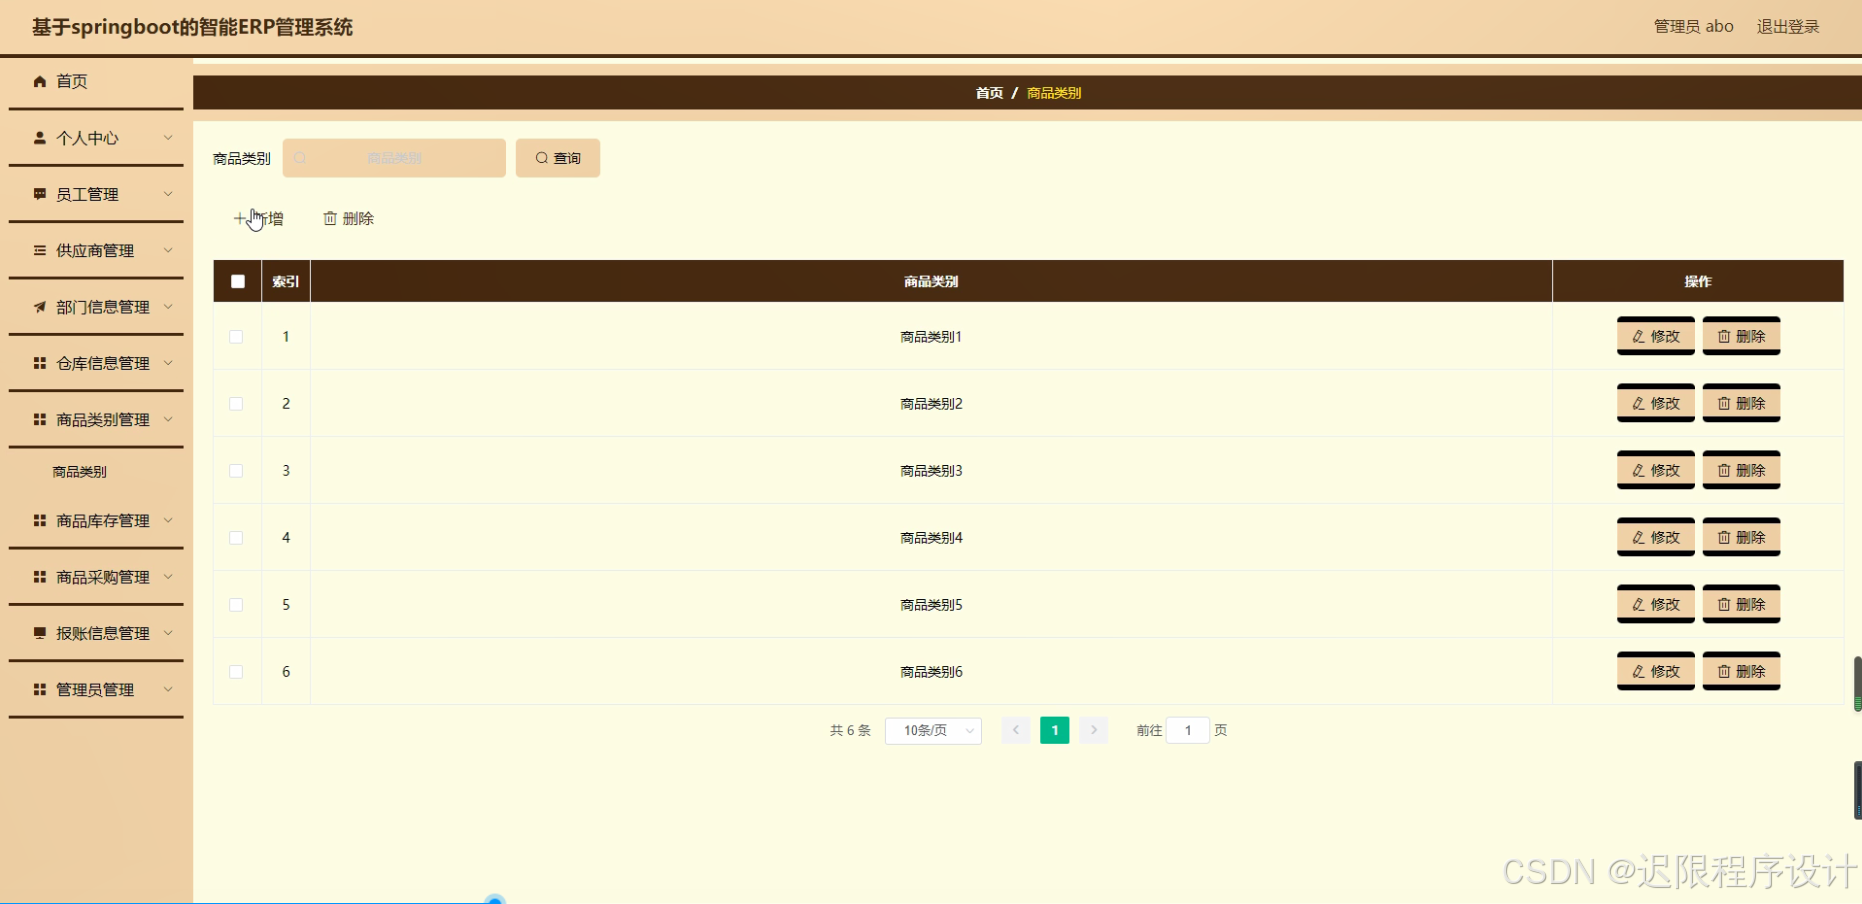
Task: Click the 个人中心 user icon
Action: (x=40, y=137)
